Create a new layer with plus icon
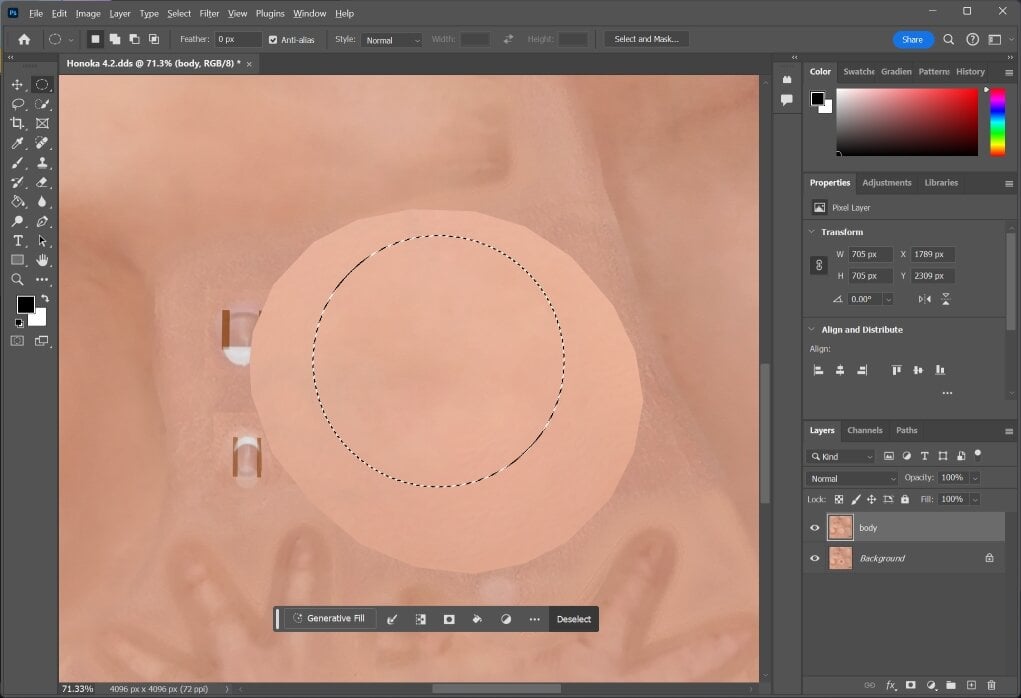 click(971, 685)
